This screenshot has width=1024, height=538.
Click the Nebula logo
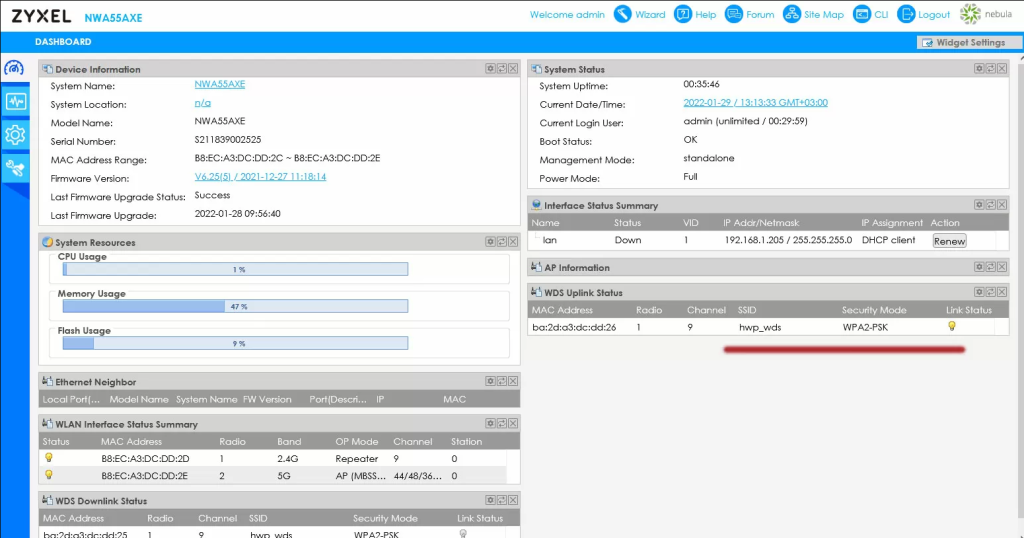[x=984, y=15]
